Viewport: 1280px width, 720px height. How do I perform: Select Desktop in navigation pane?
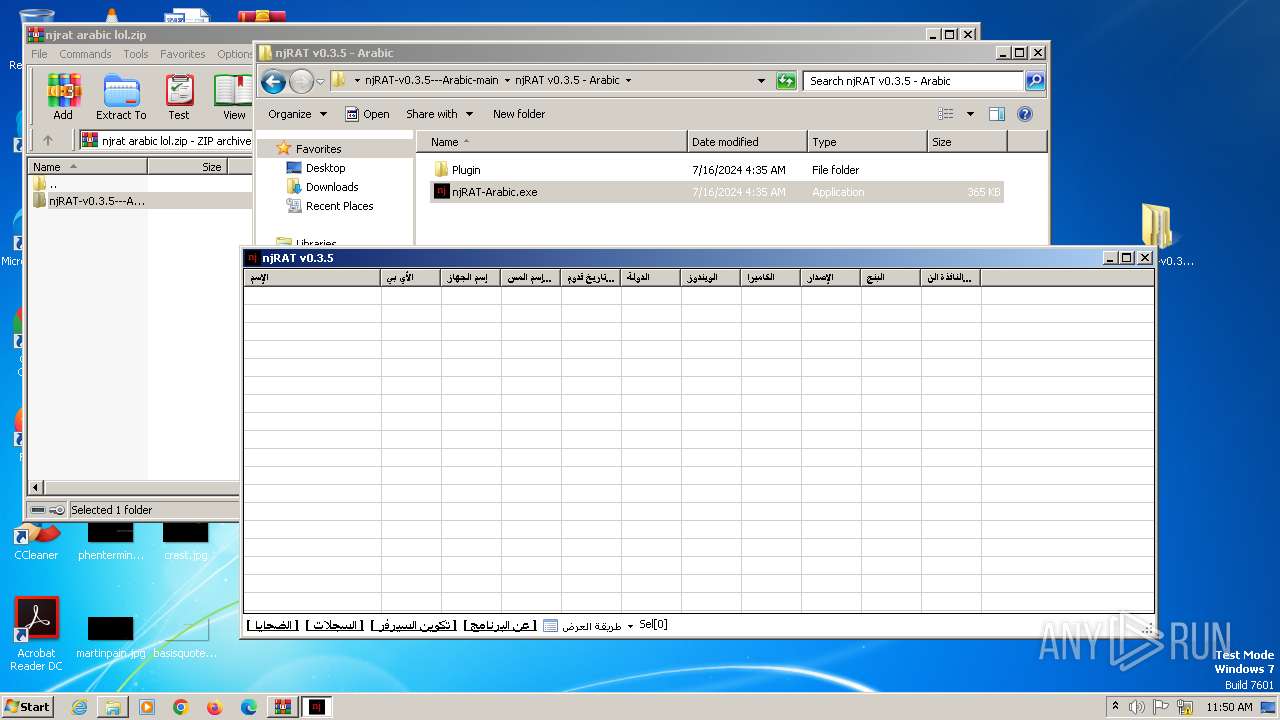(325, 168)
